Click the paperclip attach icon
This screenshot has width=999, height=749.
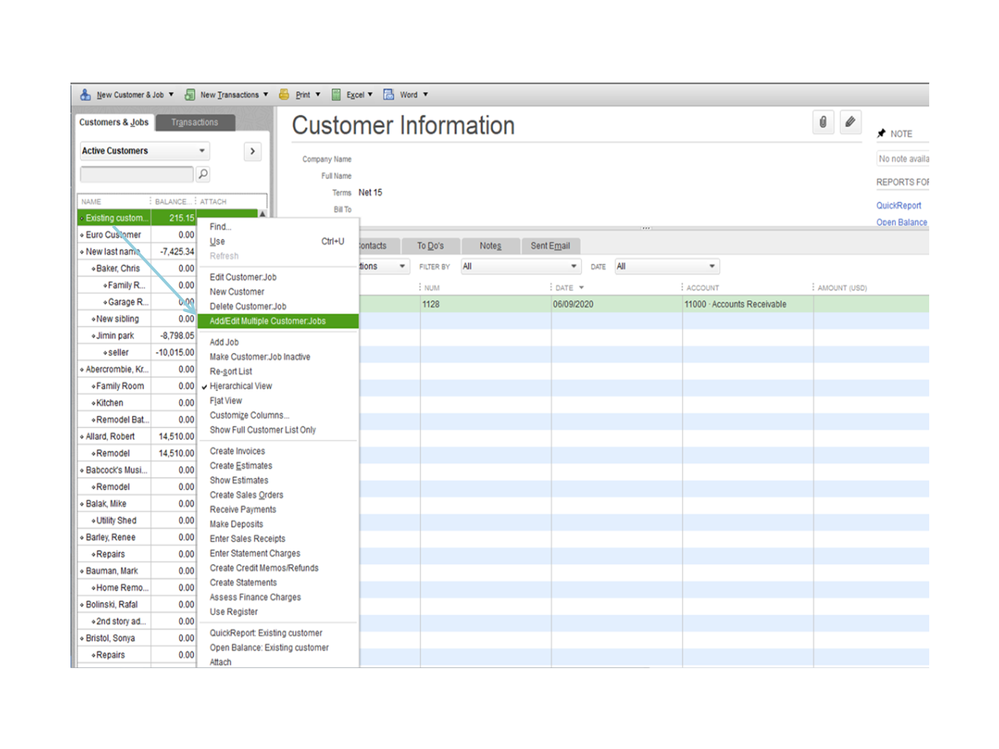click(823, 122)
